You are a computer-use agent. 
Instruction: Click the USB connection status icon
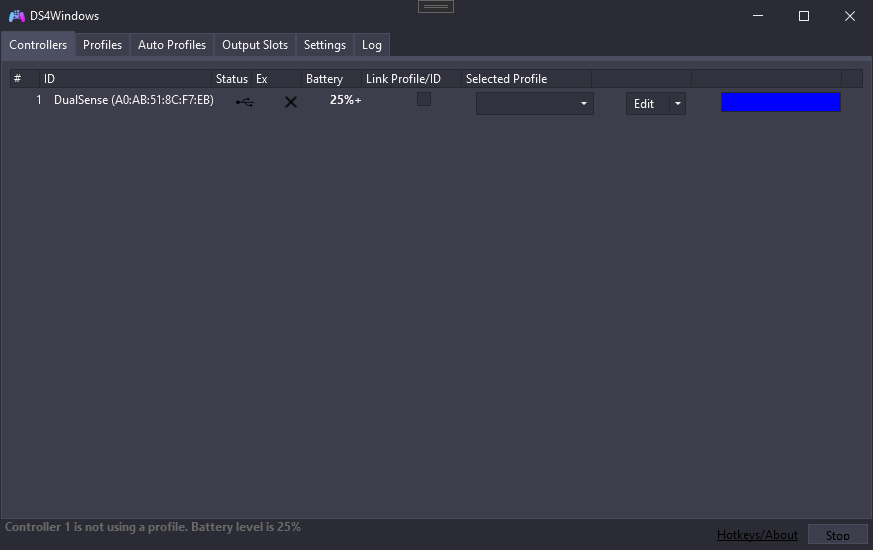[245, 102]
